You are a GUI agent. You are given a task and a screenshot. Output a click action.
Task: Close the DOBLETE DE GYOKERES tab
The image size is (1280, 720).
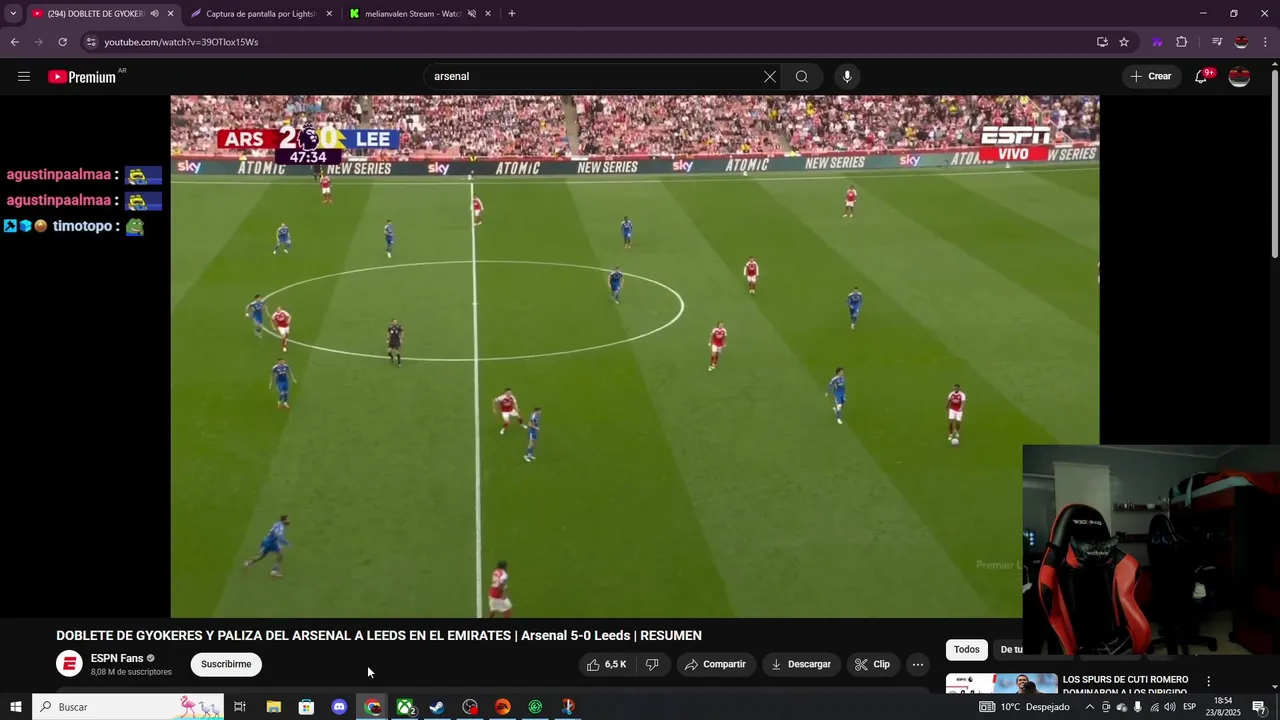click(170, 14)
